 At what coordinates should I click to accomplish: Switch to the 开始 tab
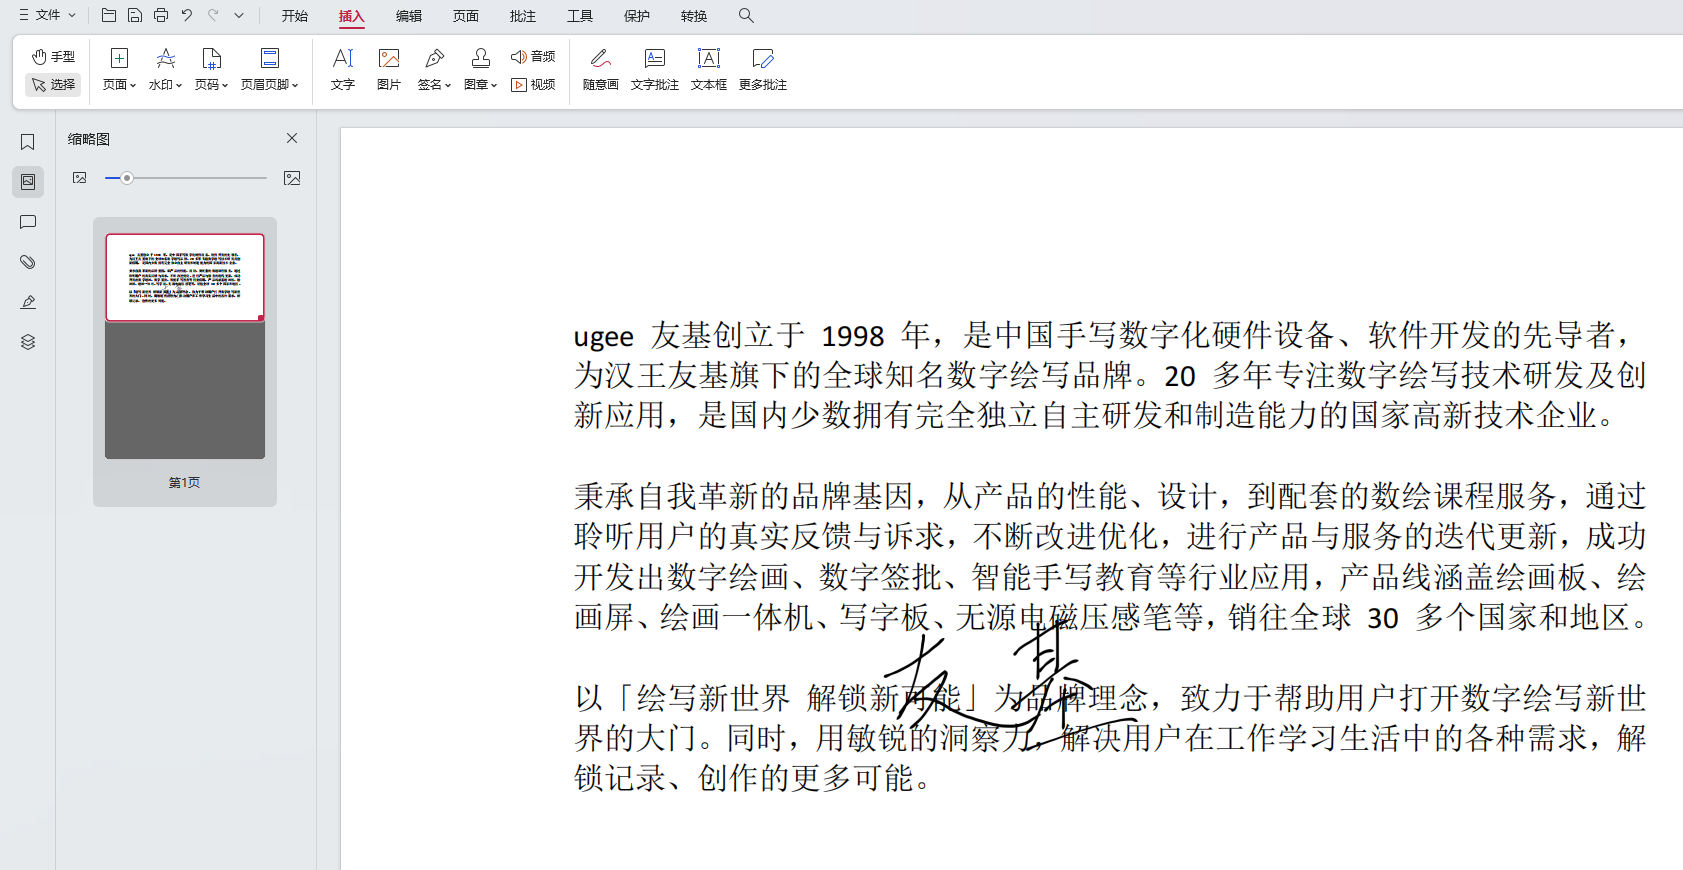click(295, 16)
